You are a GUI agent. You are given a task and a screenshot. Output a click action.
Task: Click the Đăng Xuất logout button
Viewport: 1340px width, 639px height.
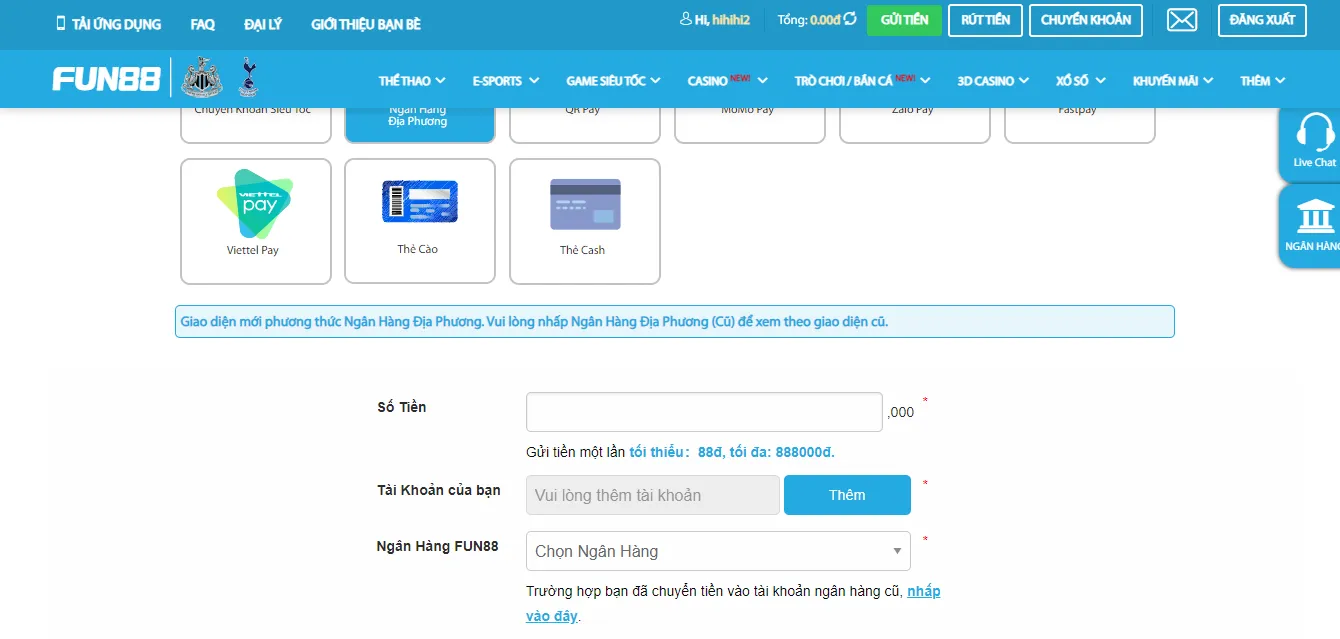click(1262, 20)
